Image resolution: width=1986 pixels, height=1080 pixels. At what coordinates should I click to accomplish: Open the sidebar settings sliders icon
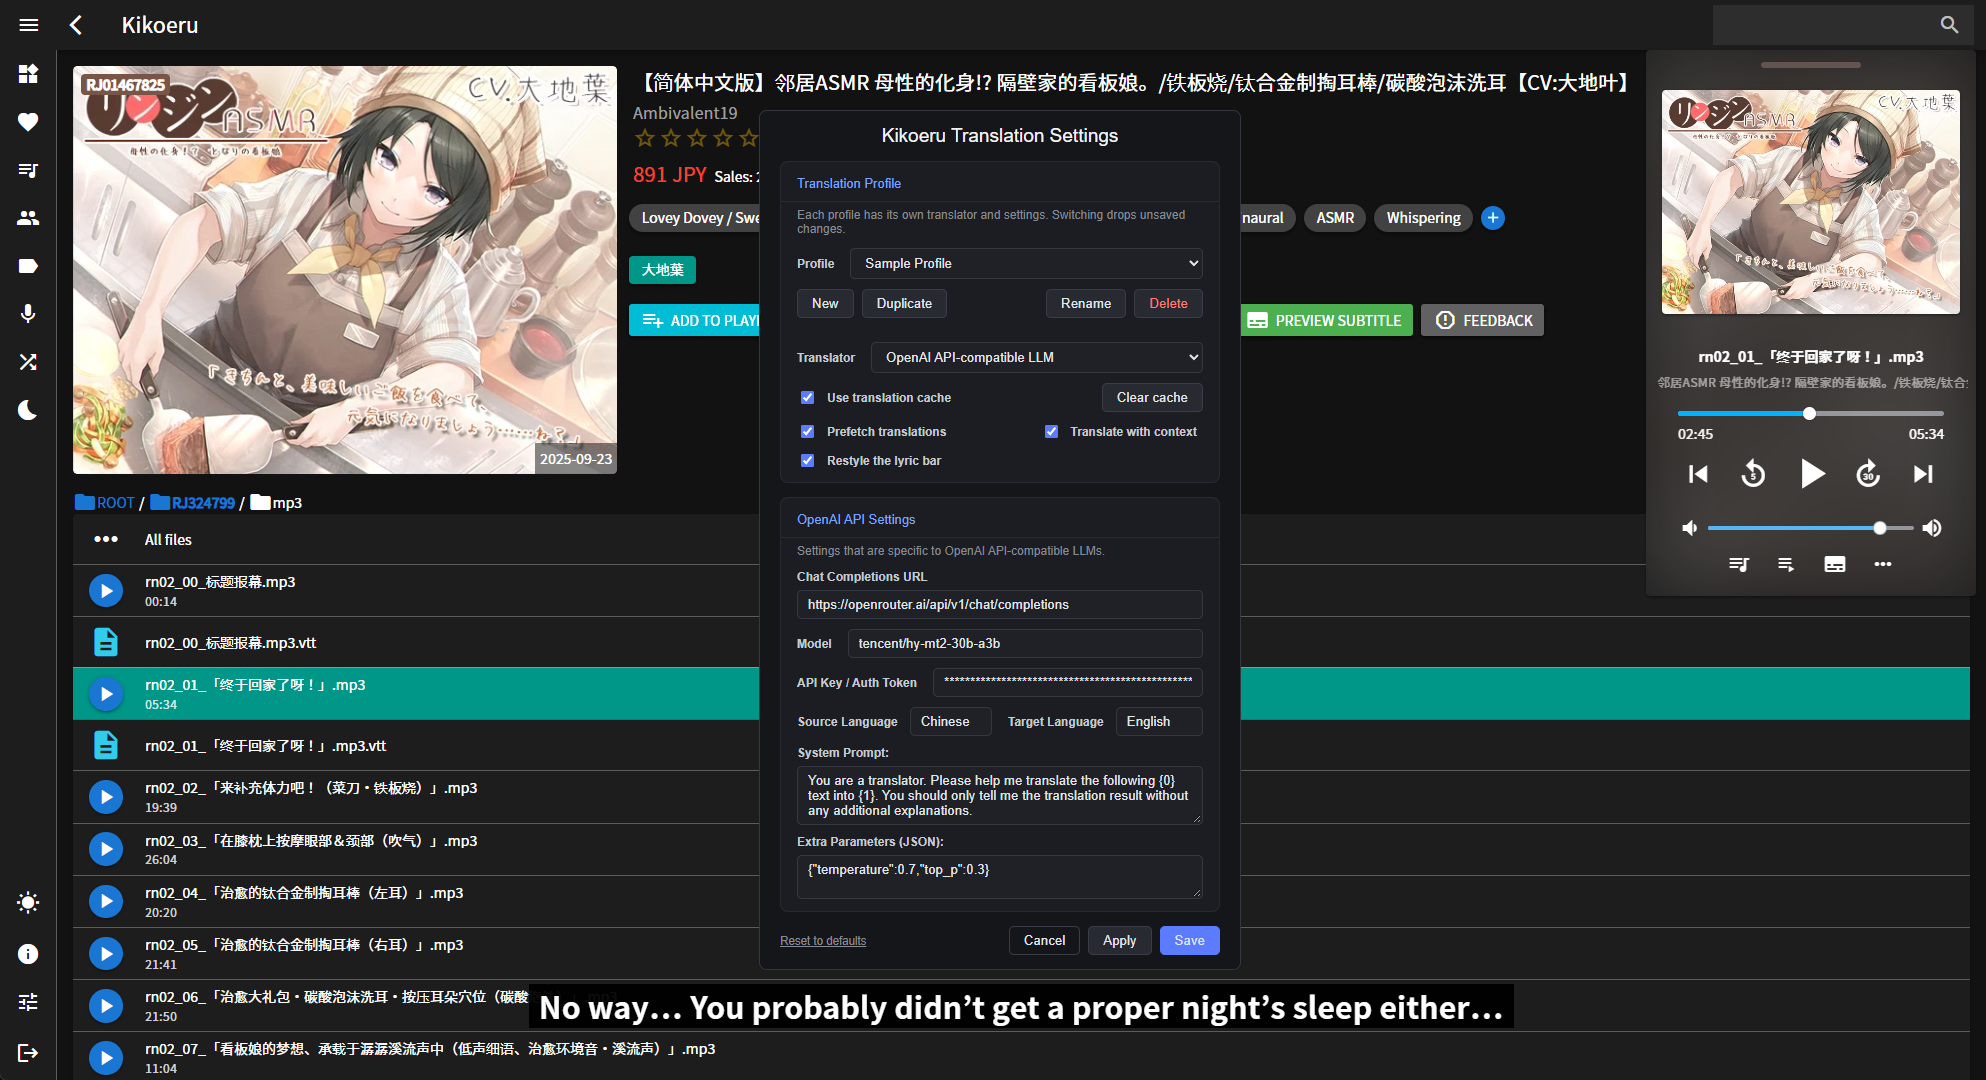click(28, 1002)
